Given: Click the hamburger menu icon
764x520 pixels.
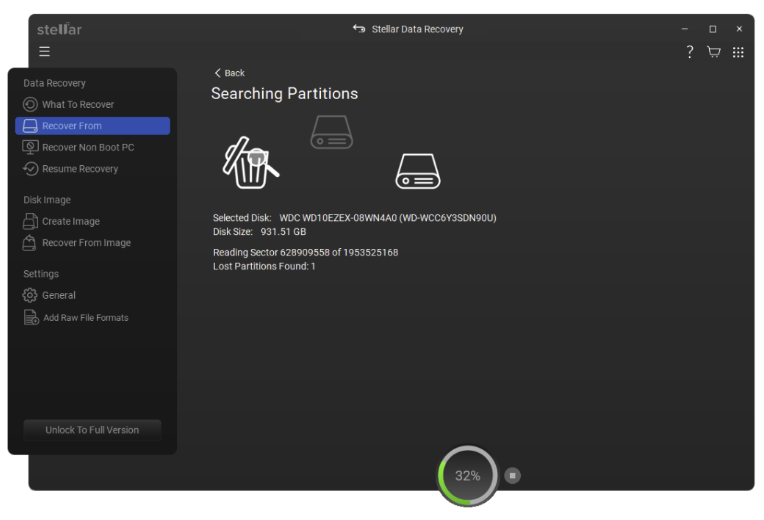Looking at the screenshot, I should (x=44, y=52).
